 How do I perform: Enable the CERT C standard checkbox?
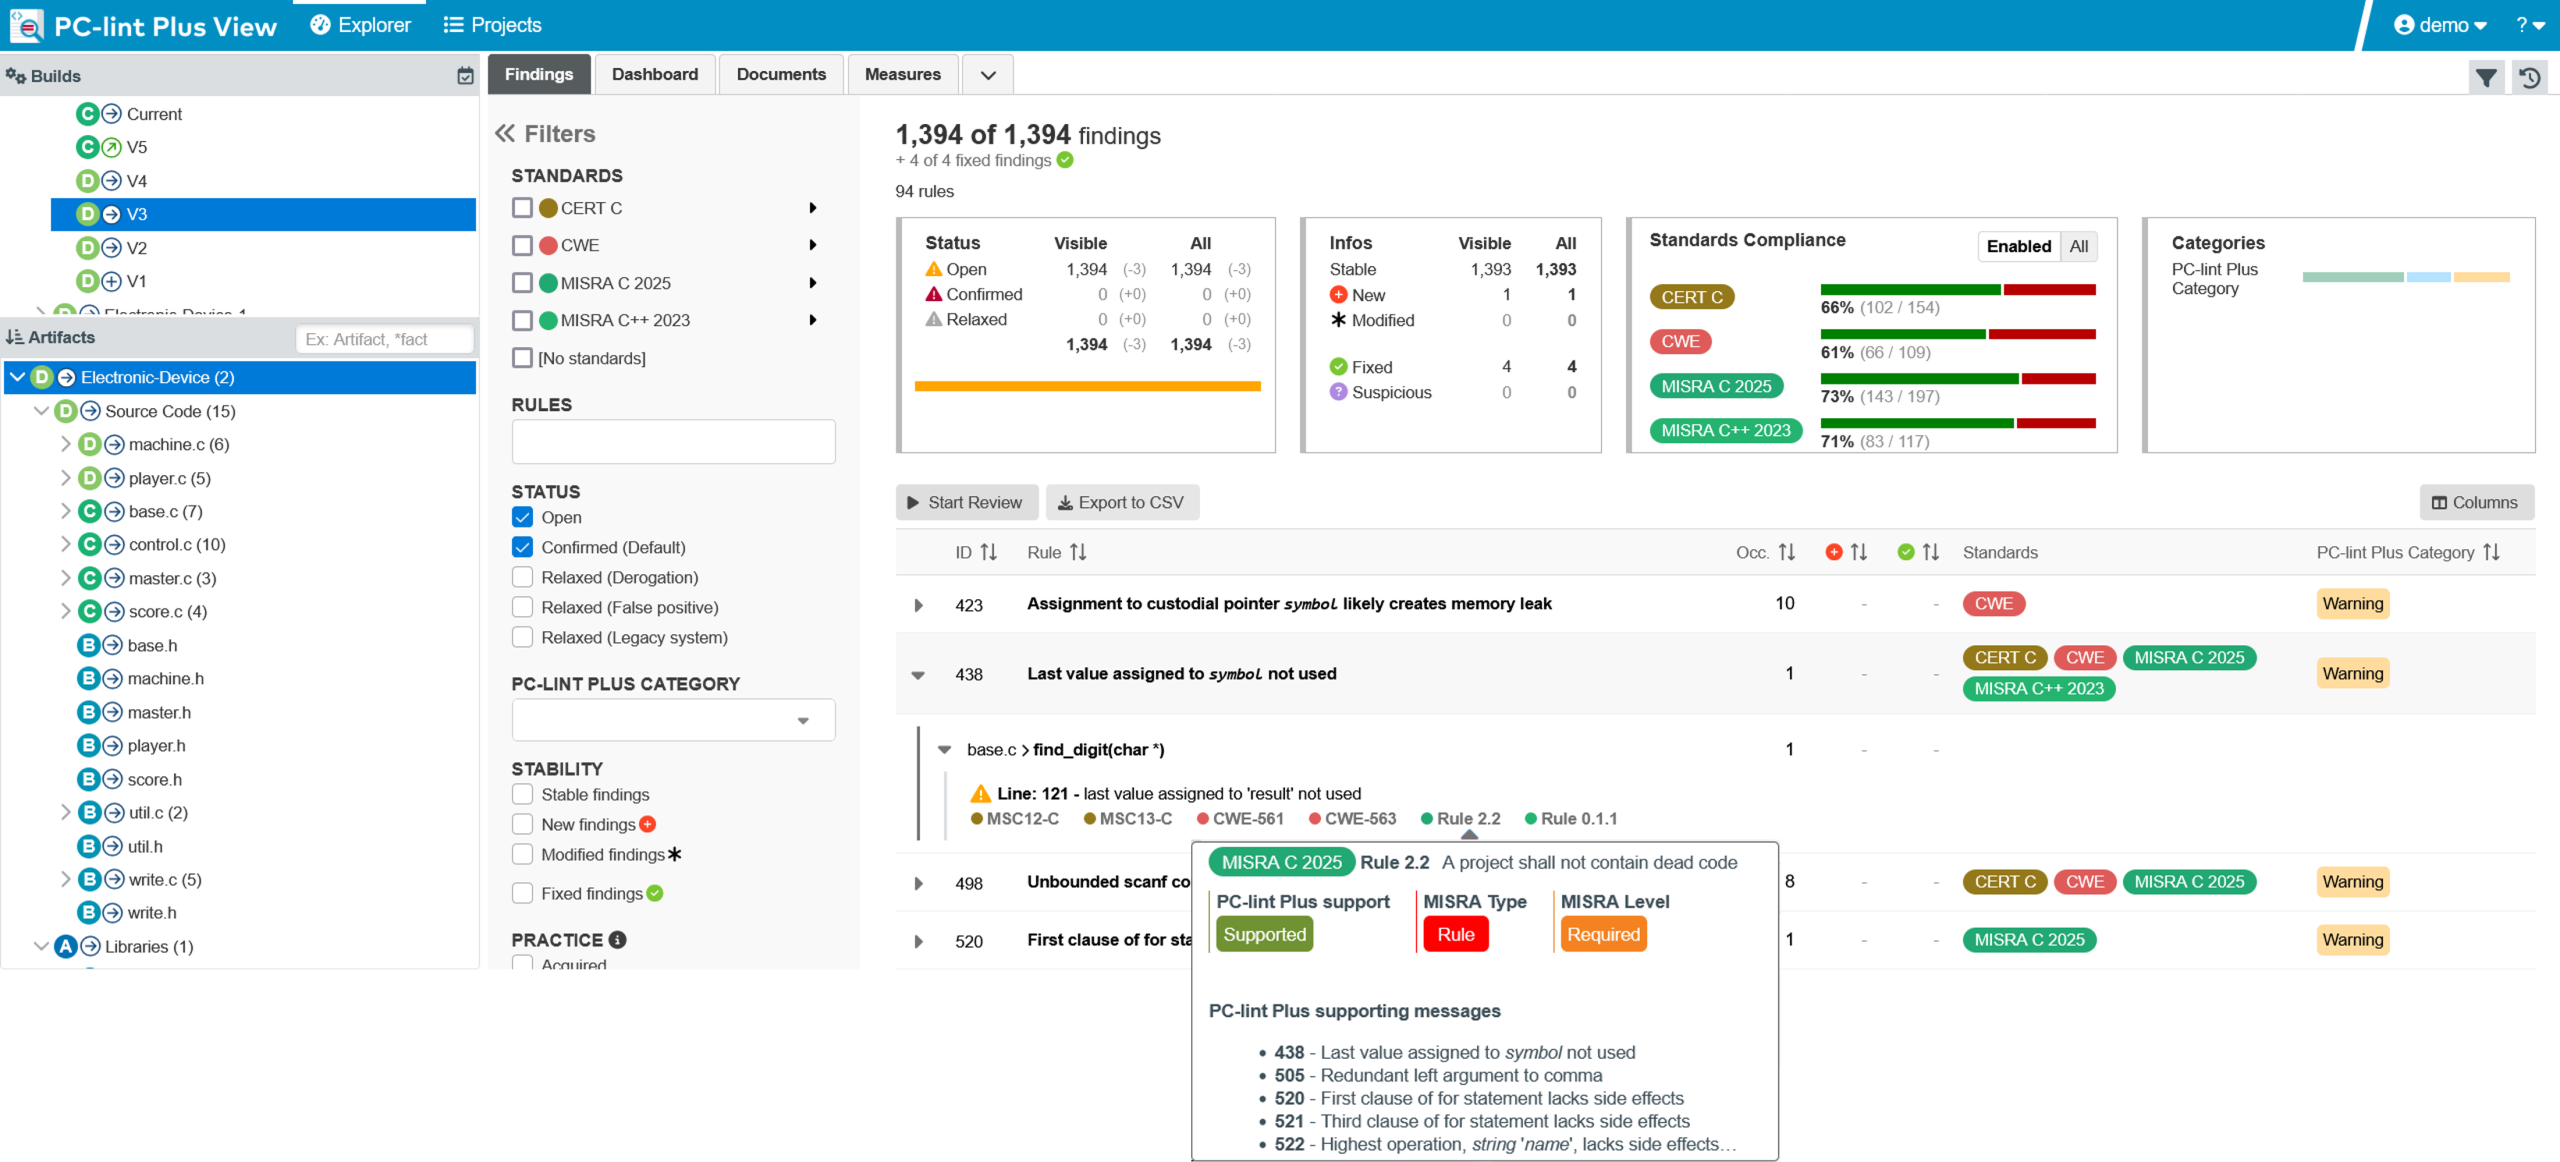click(522, 208)
